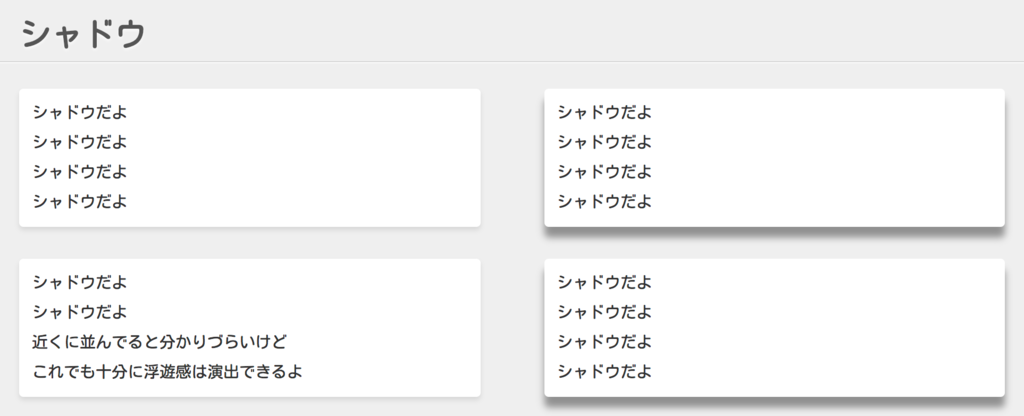This screenshot has height=416, width=1024.
Task: Click the これでも十分に浮遊感は演出できるよ text line
Action: point(167,372)
